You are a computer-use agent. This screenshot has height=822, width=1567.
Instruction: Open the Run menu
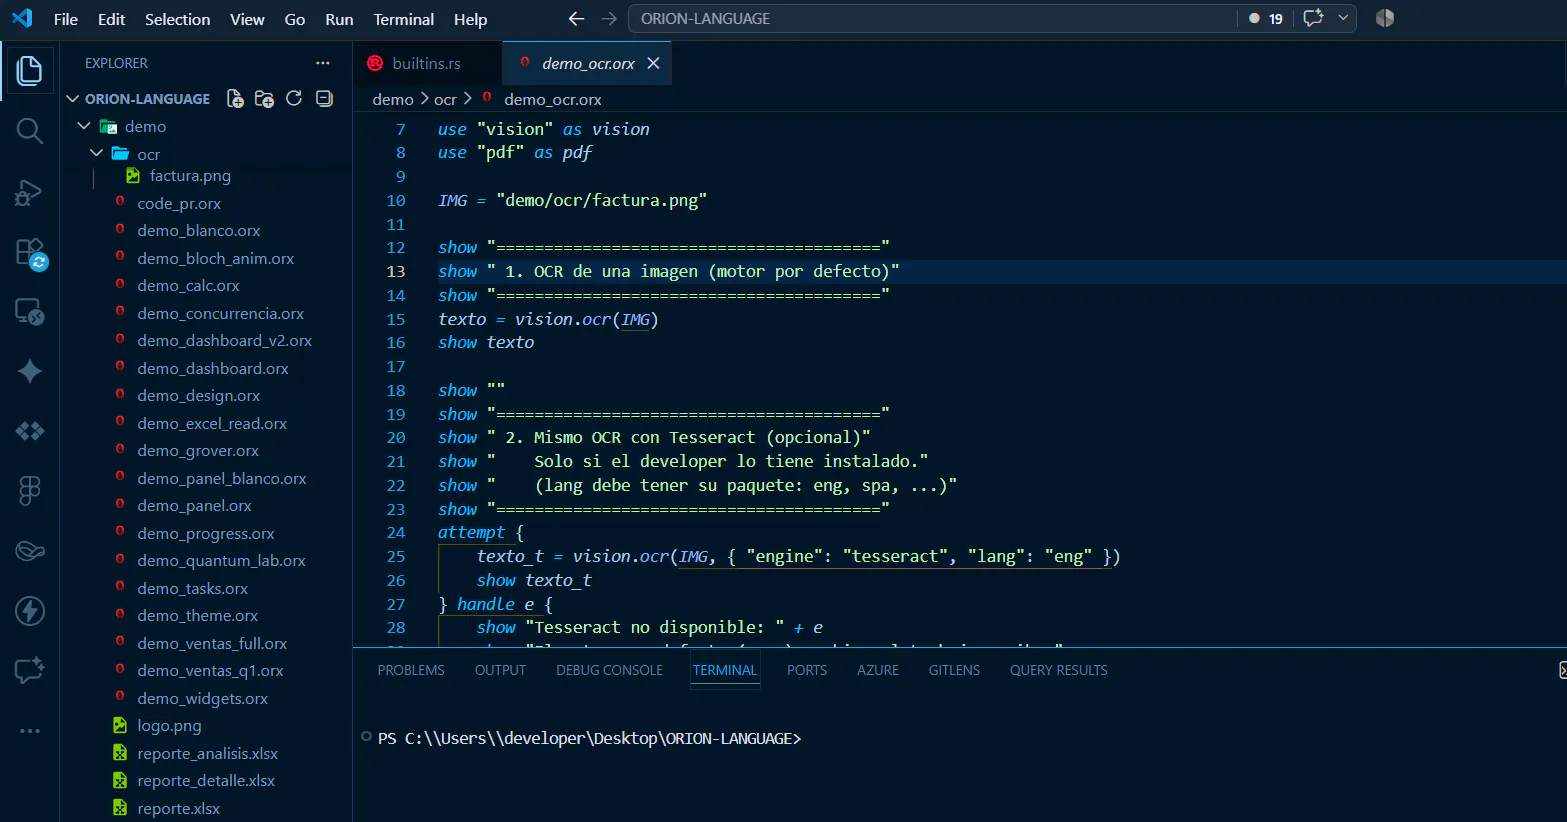click(339, 19)
